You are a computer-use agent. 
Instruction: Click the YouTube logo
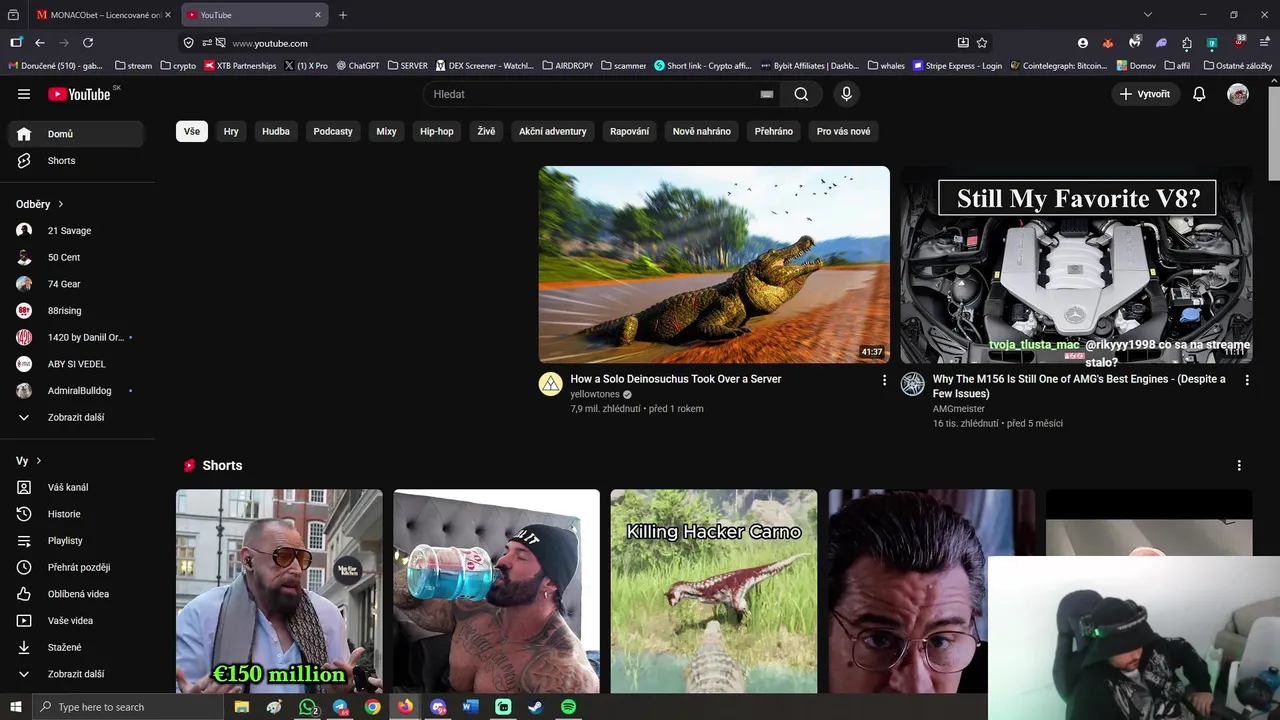click(x=79, y=94)
